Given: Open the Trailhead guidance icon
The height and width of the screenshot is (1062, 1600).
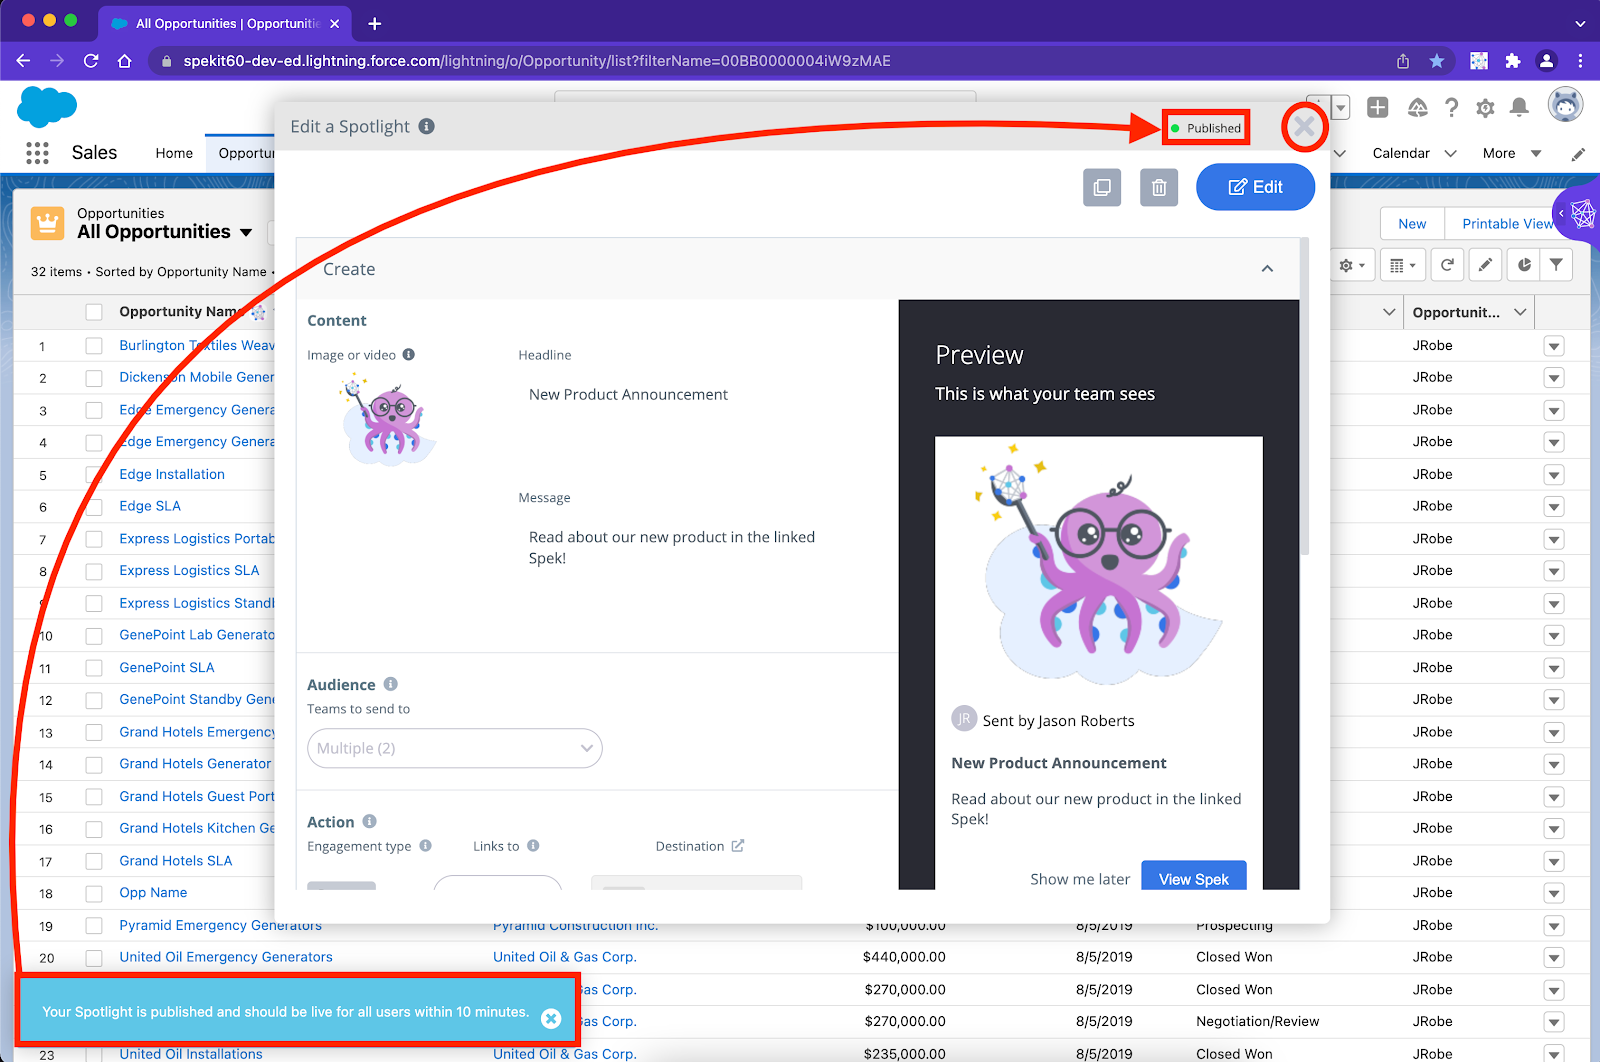Looking at the screenshot, I should point(1417,107).
